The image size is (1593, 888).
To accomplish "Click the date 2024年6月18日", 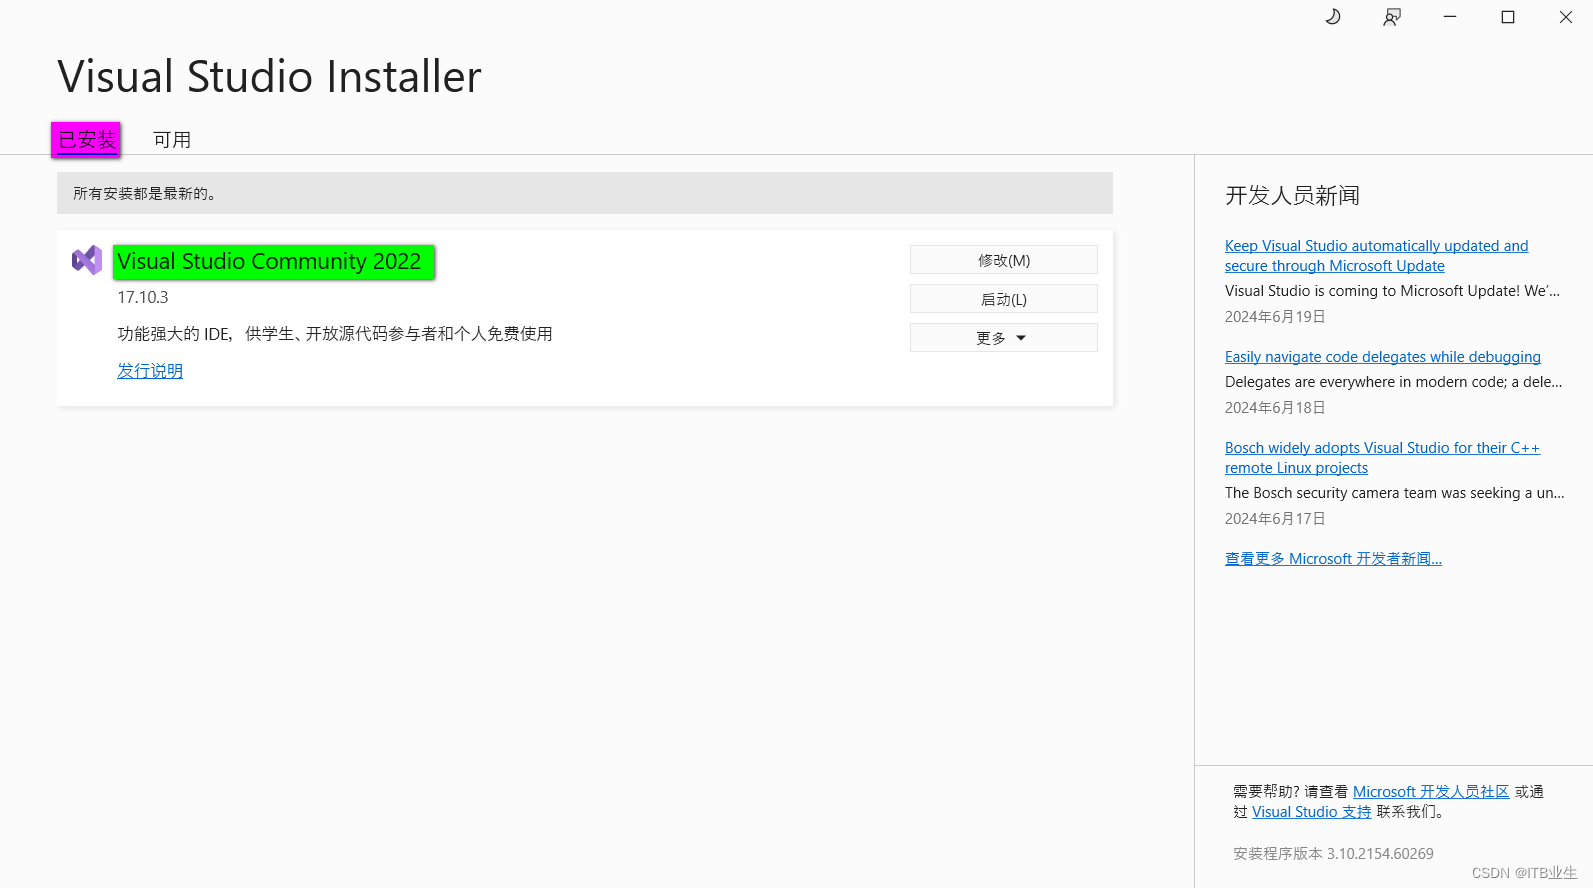I will point(1275,408).
